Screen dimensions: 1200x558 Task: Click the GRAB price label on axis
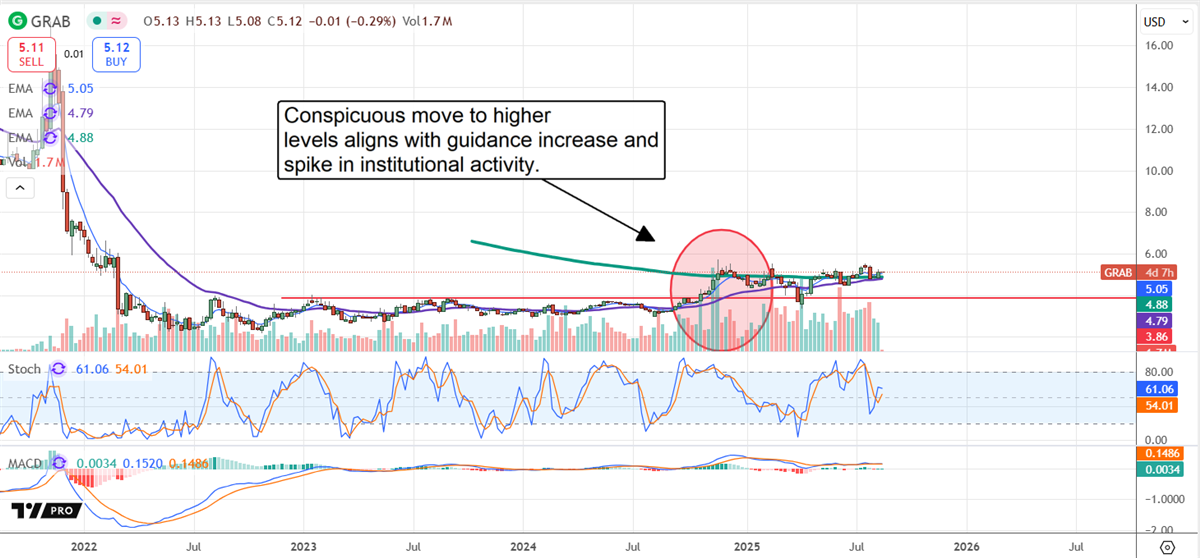[1116, 272]
